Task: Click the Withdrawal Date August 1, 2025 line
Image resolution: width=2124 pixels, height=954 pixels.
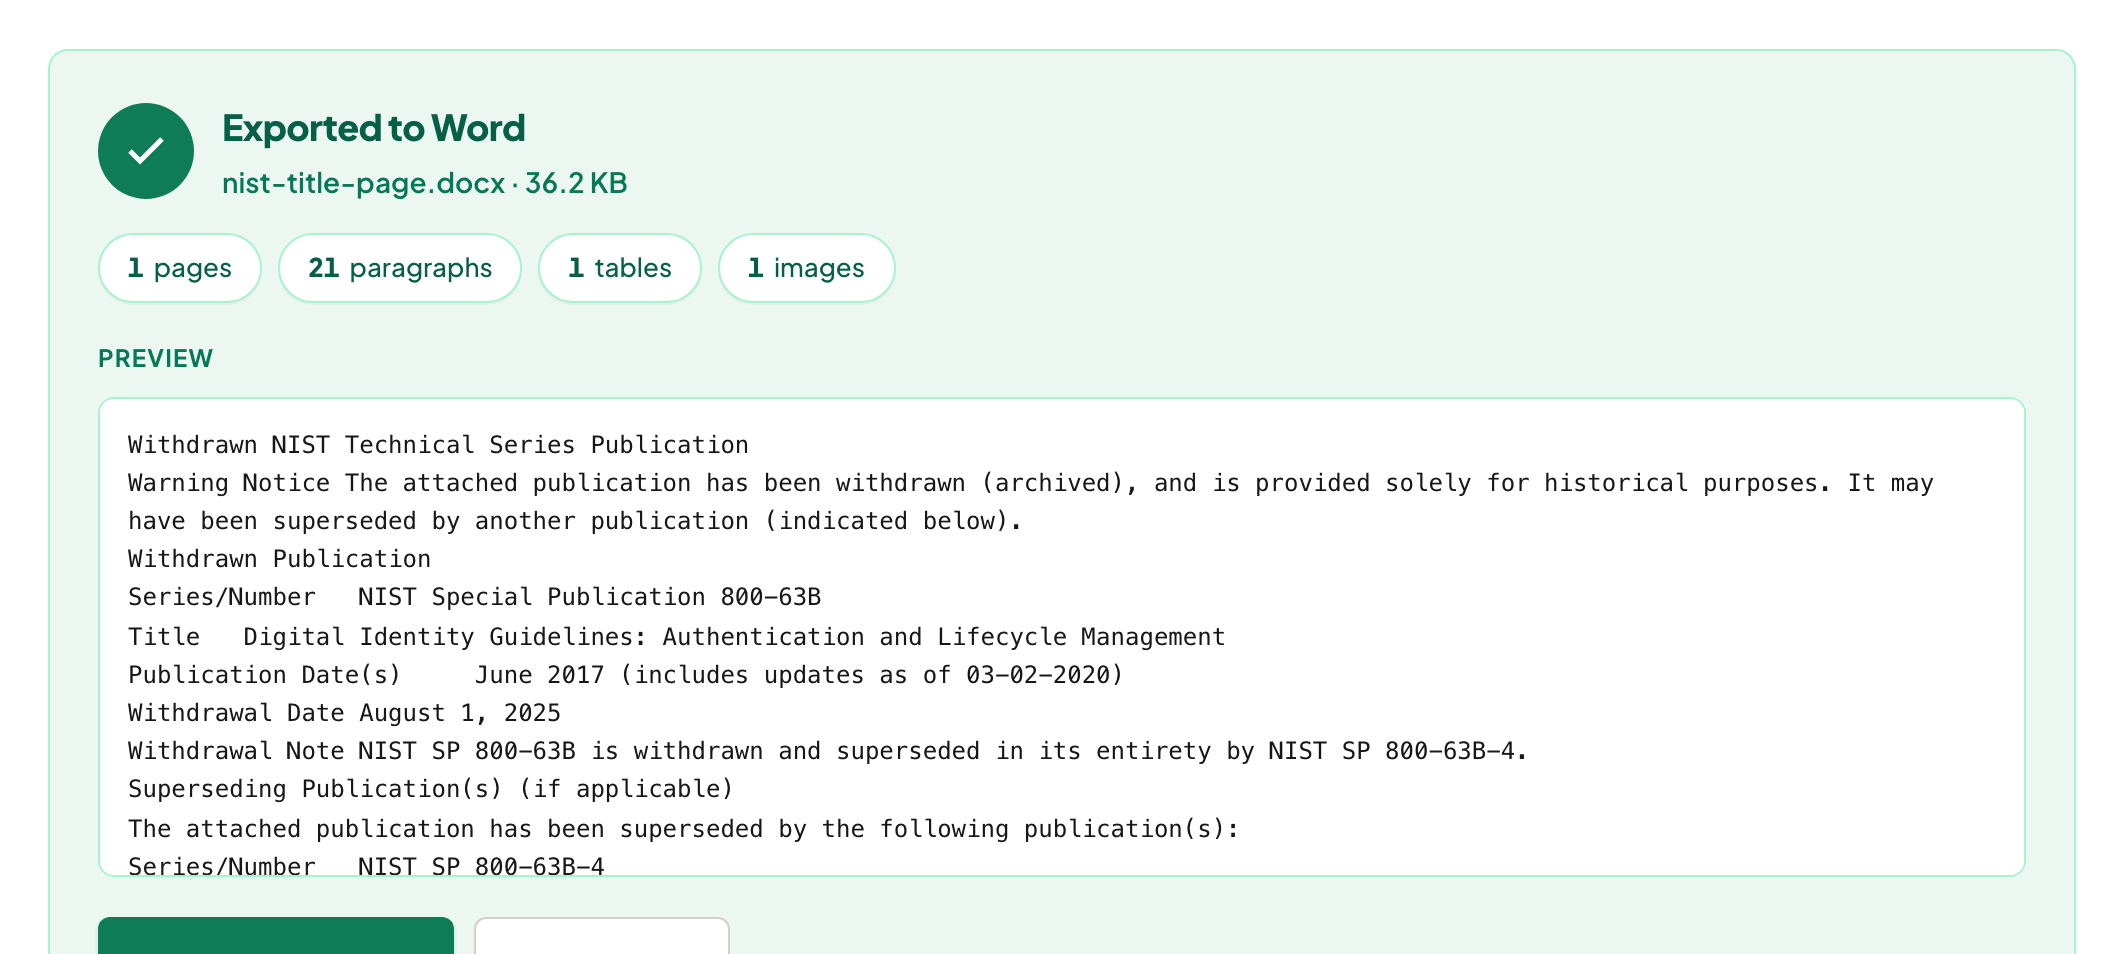Action: pos(344,713)
